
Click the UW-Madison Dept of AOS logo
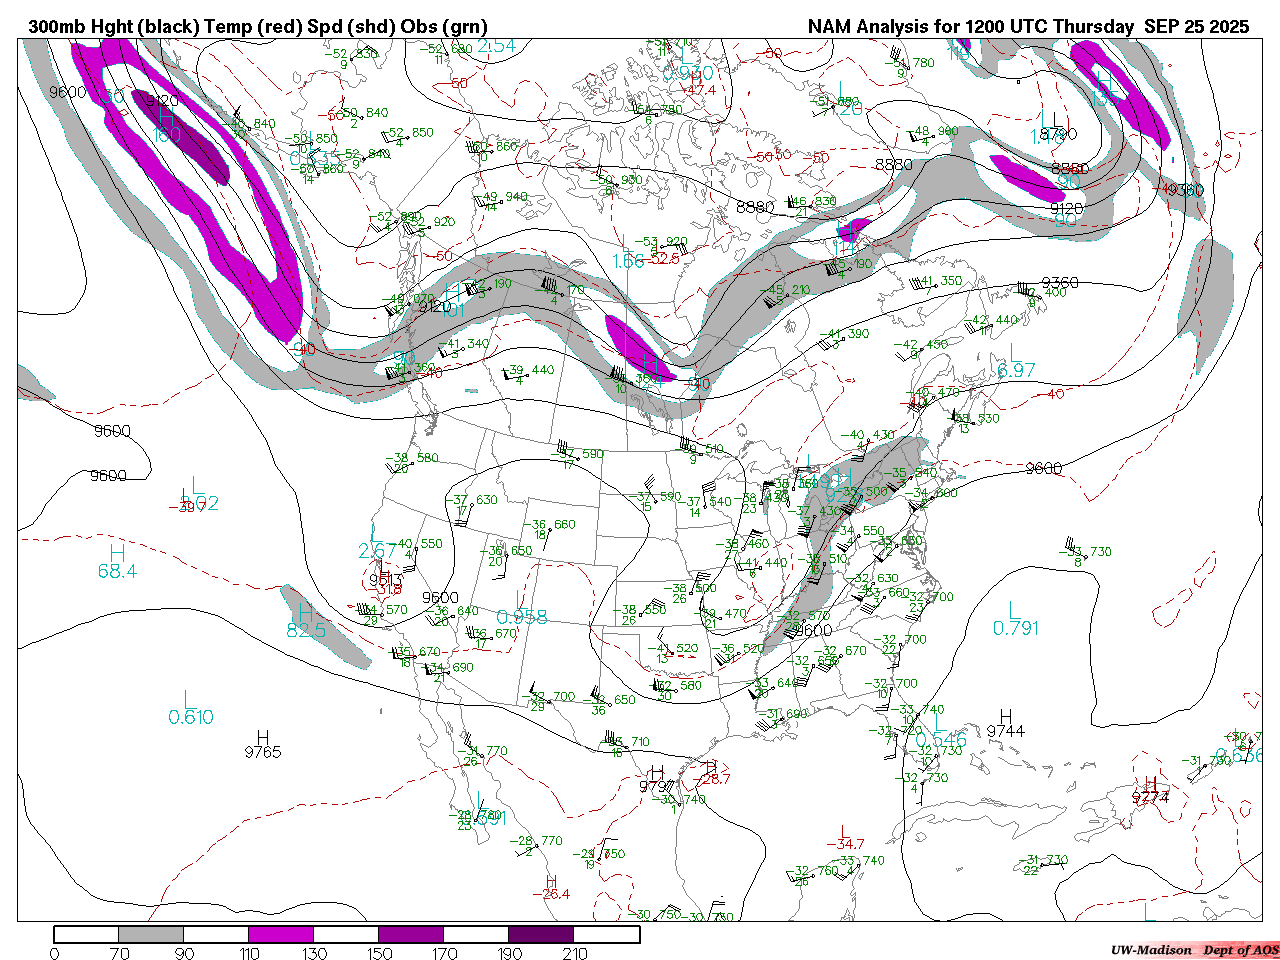tap(1194, 950)
